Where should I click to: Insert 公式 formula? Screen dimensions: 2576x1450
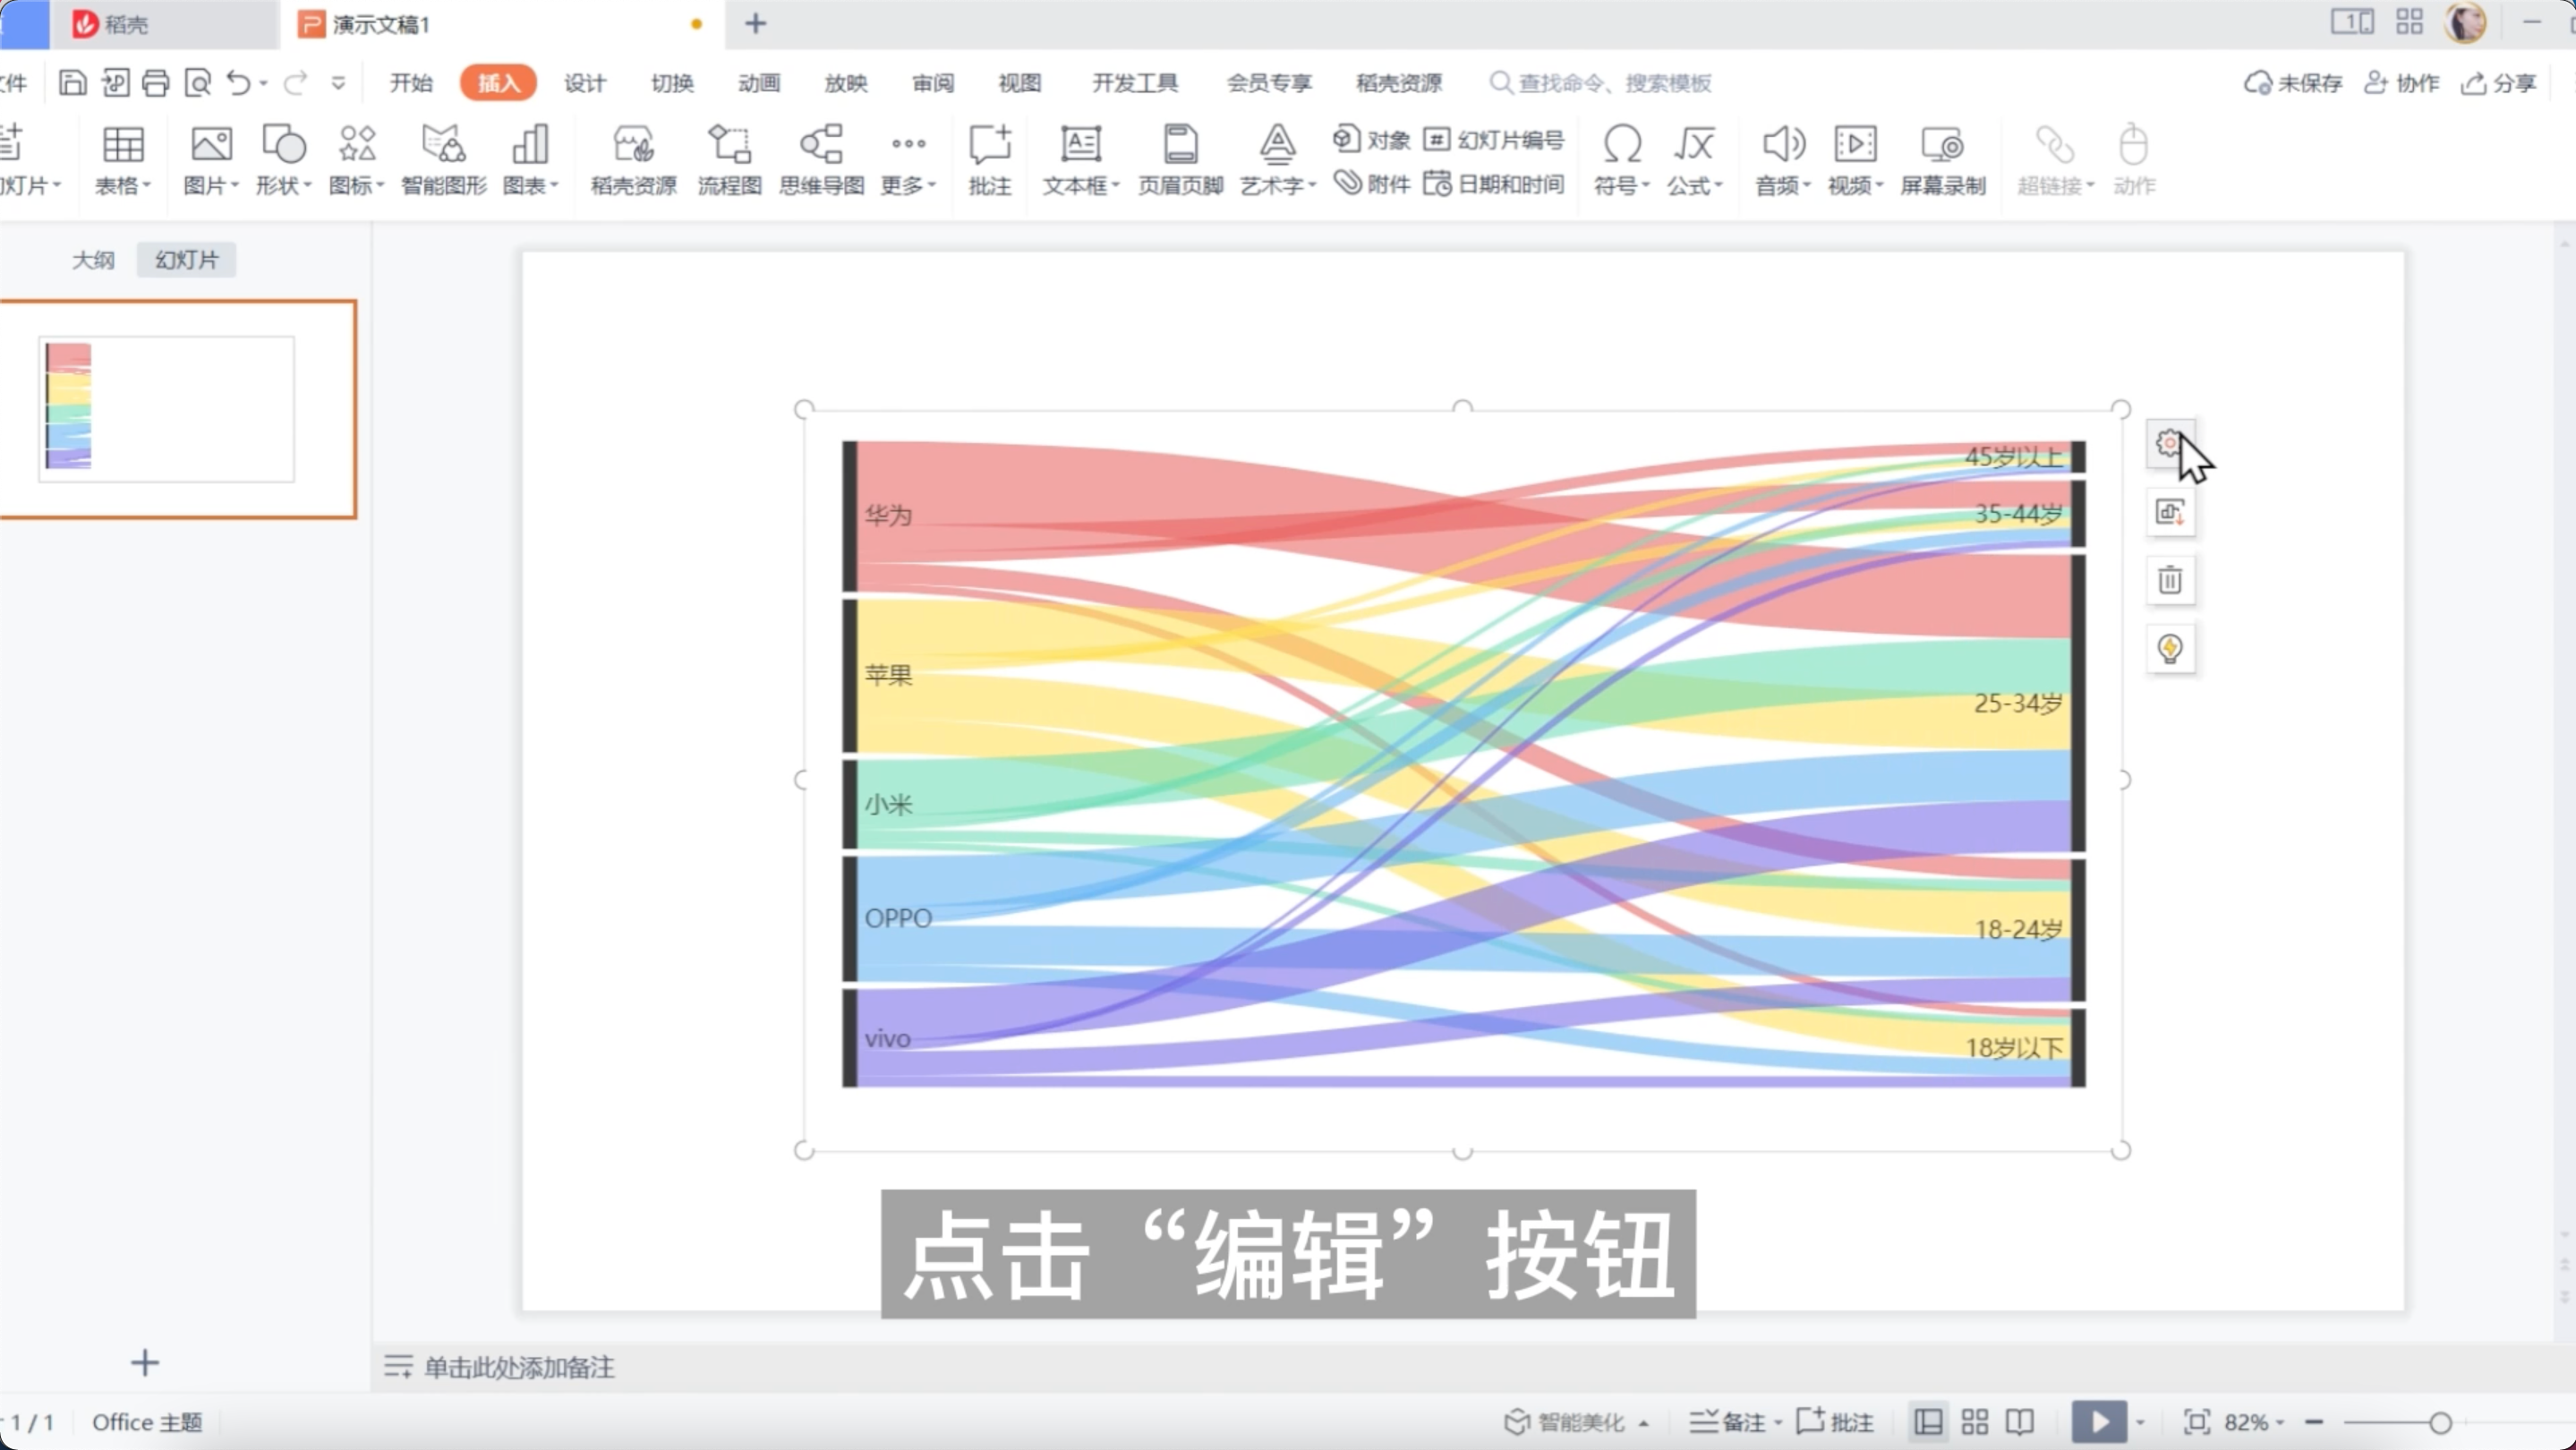[1694, 159]
